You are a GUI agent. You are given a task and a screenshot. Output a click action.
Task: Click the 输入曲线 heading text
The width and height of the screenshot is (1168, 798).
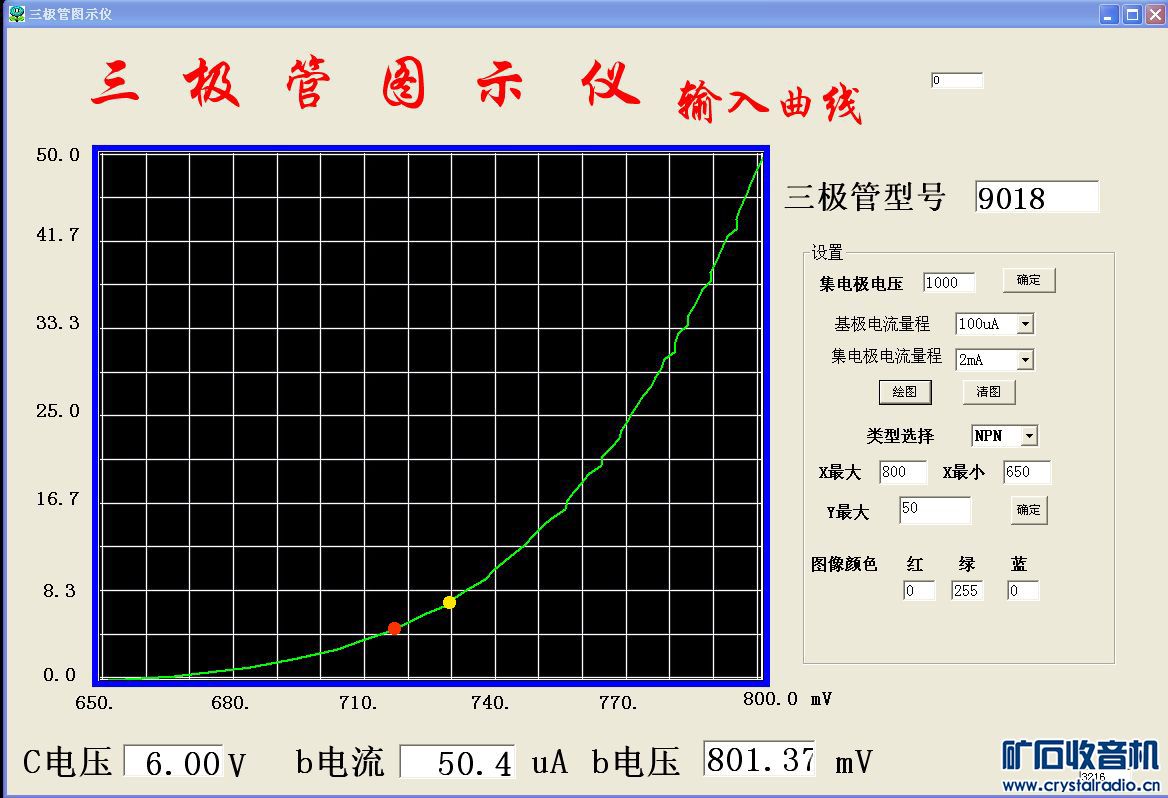(769, 102)
